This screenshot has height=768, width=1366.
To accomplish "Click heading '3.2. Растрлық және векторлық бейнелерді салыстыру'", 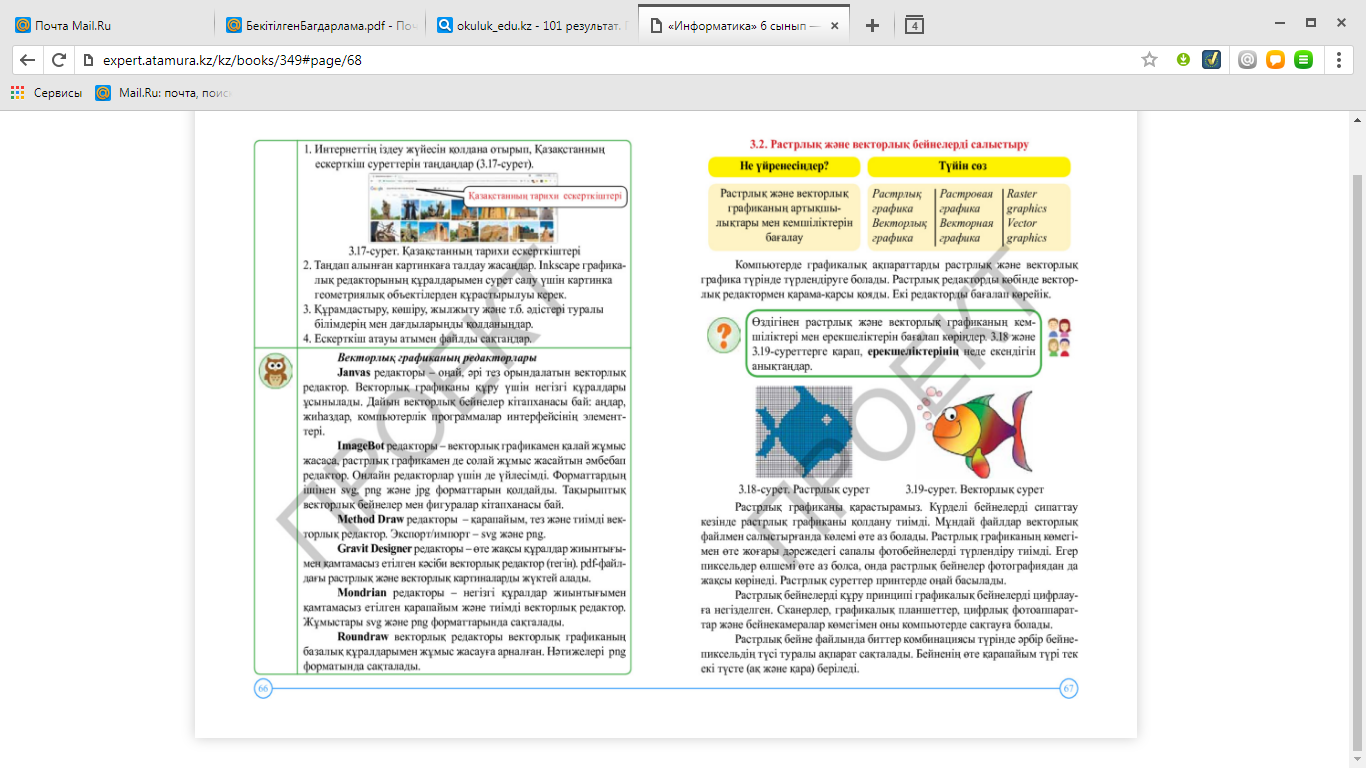I will pyautogui.click(x=889, y=145).
